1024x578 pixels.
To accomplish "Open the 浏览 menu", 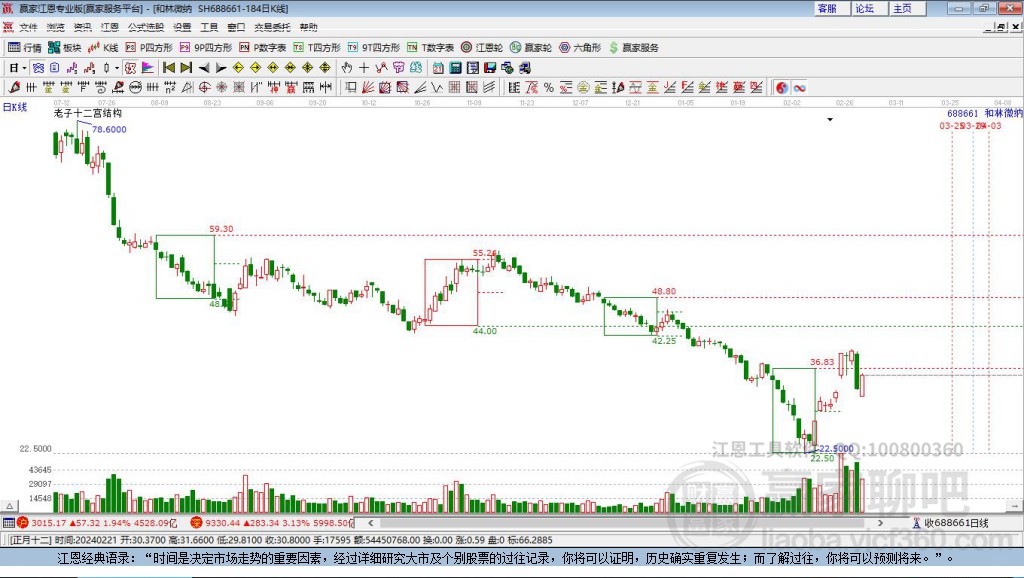I will 56,27.
